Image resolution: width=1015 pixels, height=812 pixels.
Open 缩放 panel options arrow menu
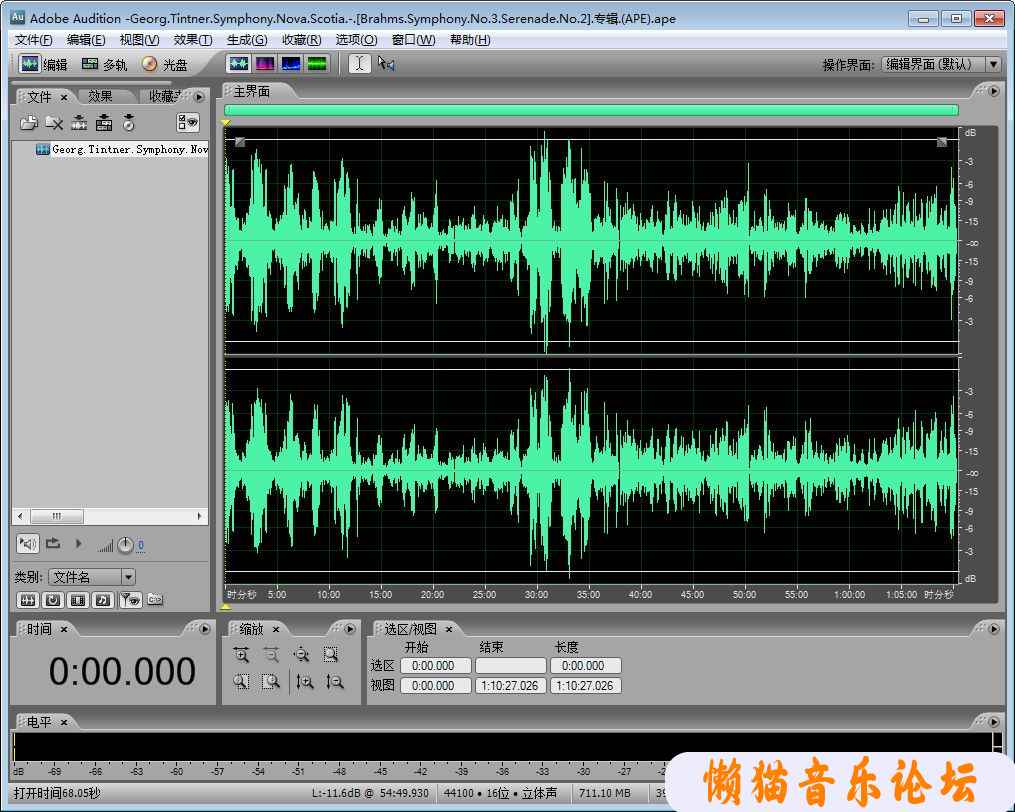tap(350, 629)
